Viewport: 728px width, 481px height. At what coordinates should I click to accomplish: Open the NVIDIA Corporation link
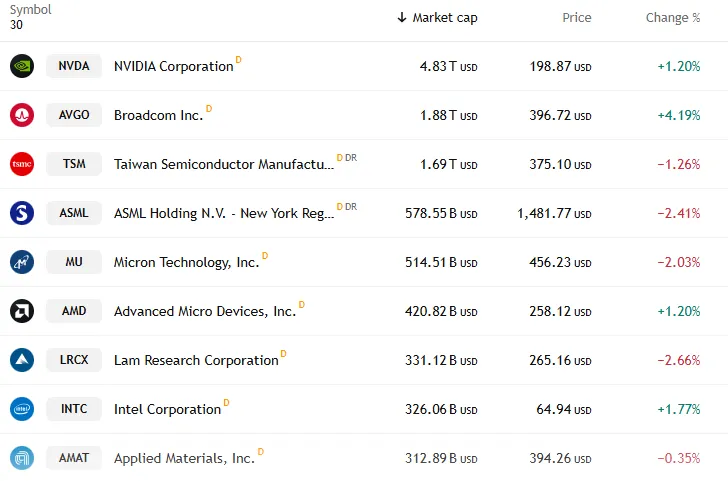173,67
